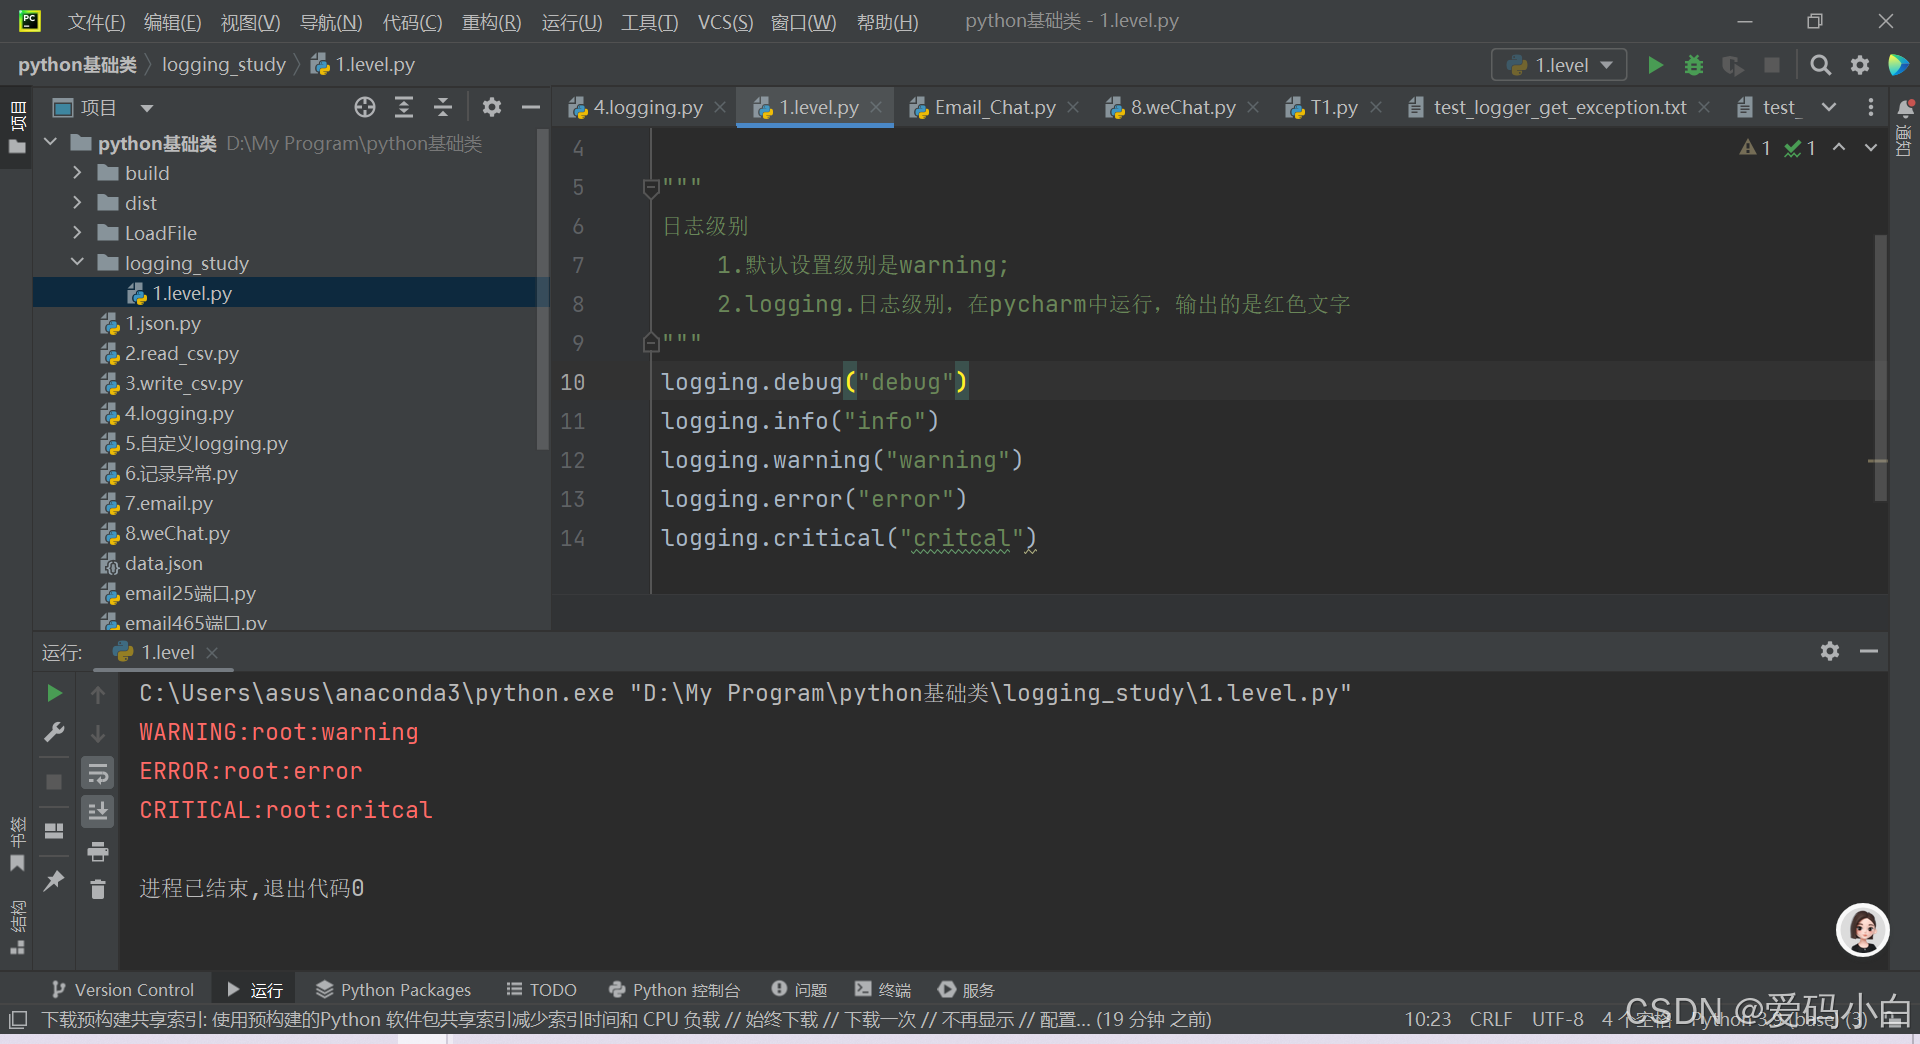Print console output using printer icon
This screenshot has width=1920, height=1044.
pos(97,851)
